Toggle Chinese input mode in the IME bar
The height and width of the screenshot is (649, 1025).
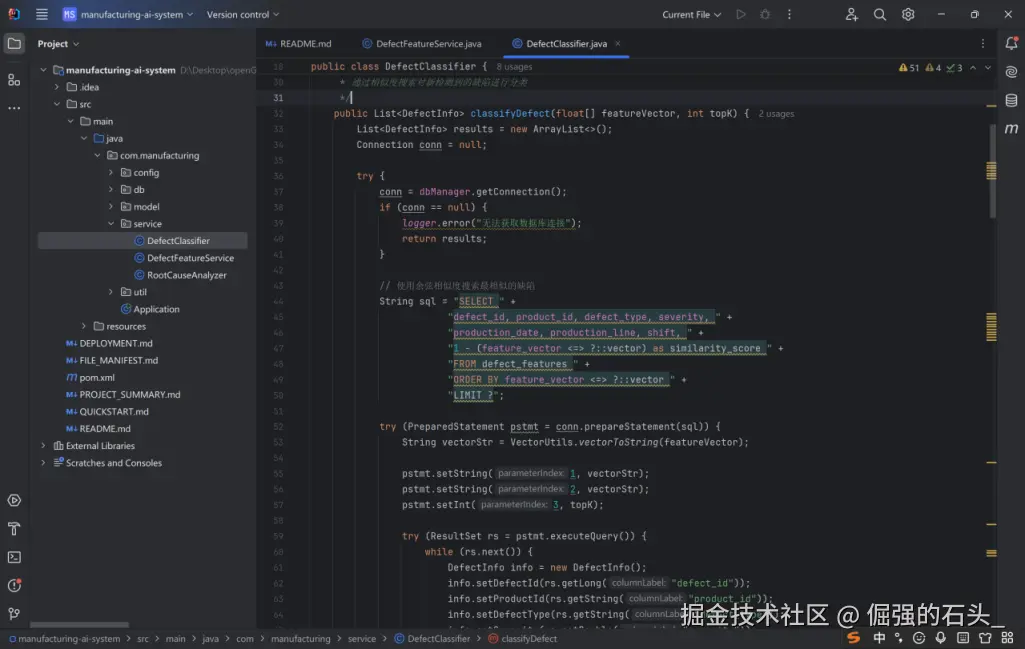pos(879,637)
